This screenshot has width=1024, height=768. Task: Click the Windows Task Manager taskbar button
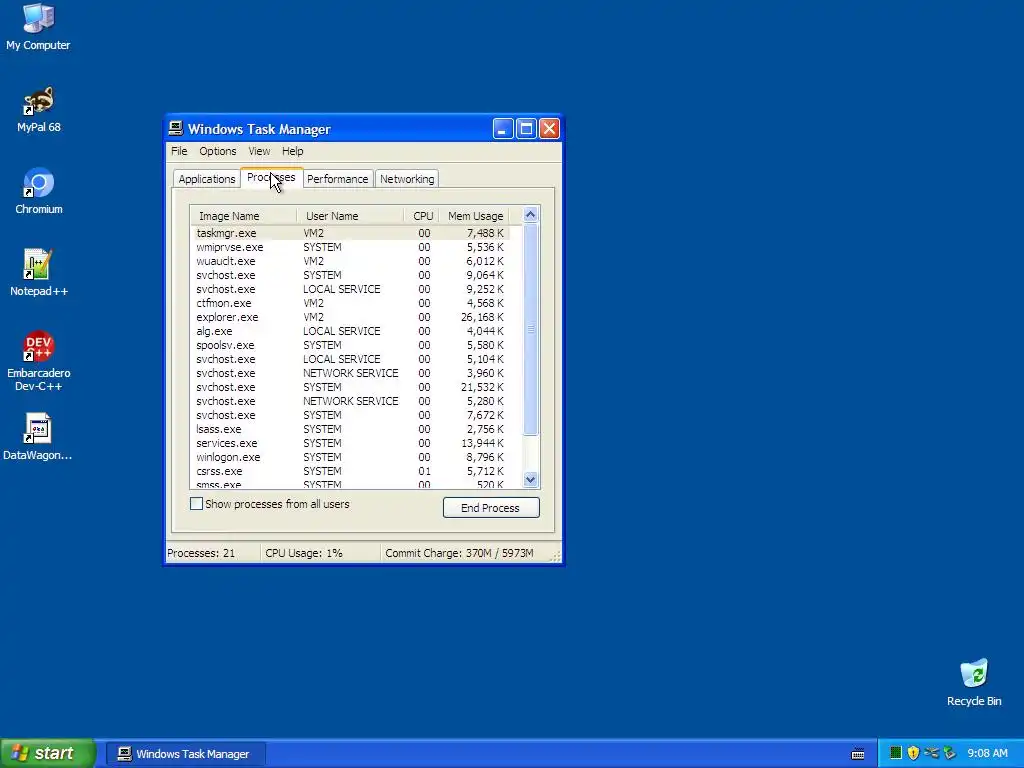pyautogui.click(x=185, y=754)
